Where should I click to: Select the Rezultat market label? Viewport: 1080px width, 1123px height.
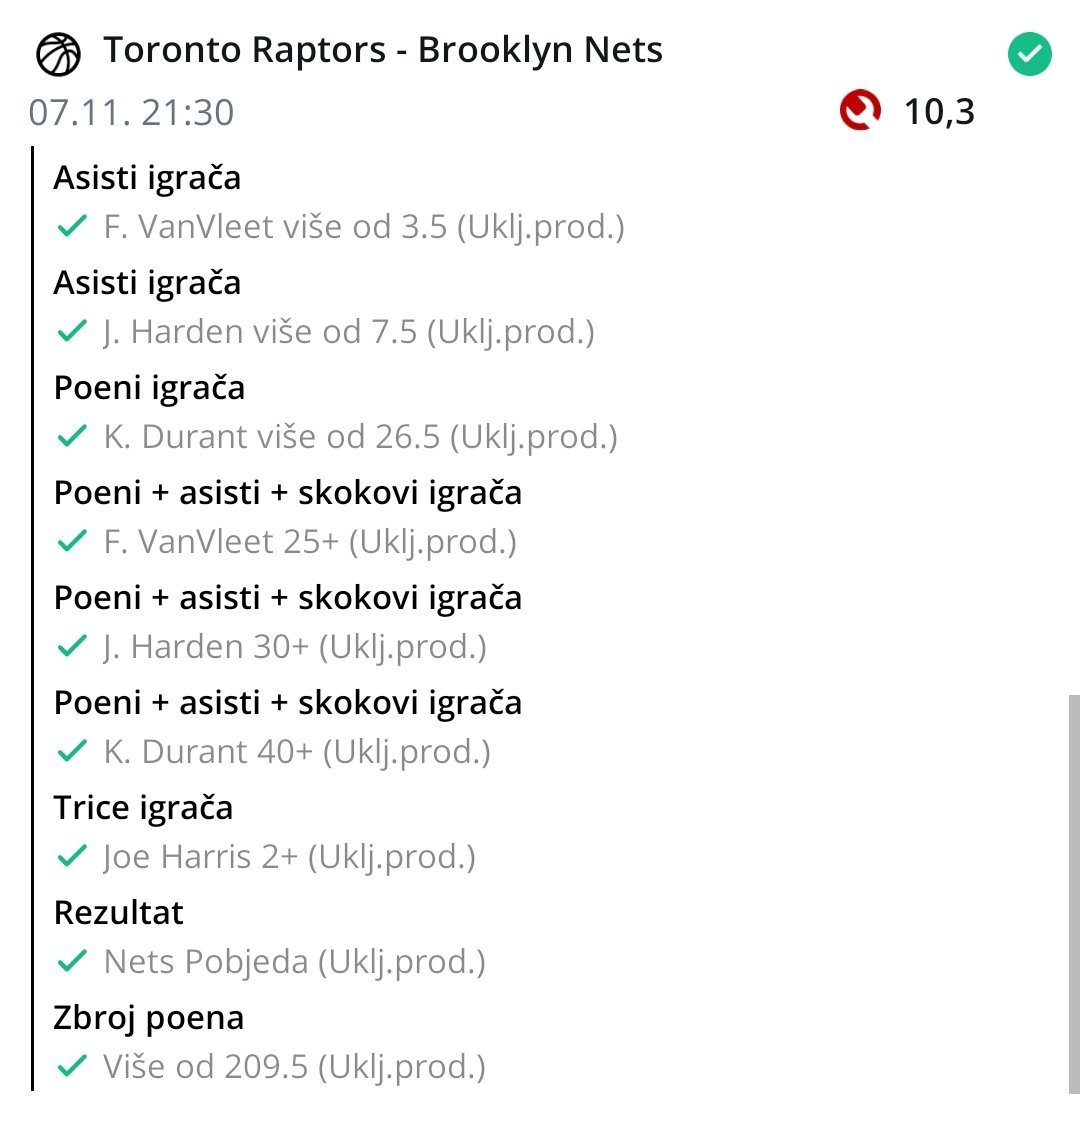(119, 913)
